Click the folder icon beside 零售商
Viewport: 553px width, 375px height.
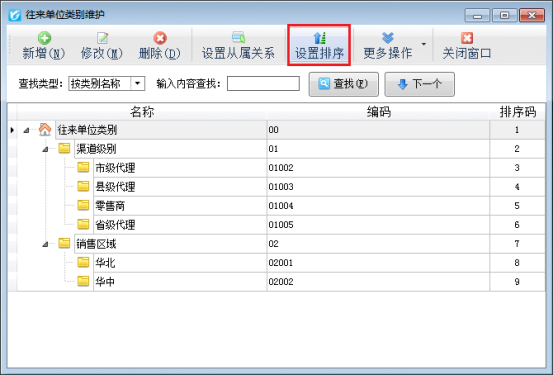(x=83, y=205)
